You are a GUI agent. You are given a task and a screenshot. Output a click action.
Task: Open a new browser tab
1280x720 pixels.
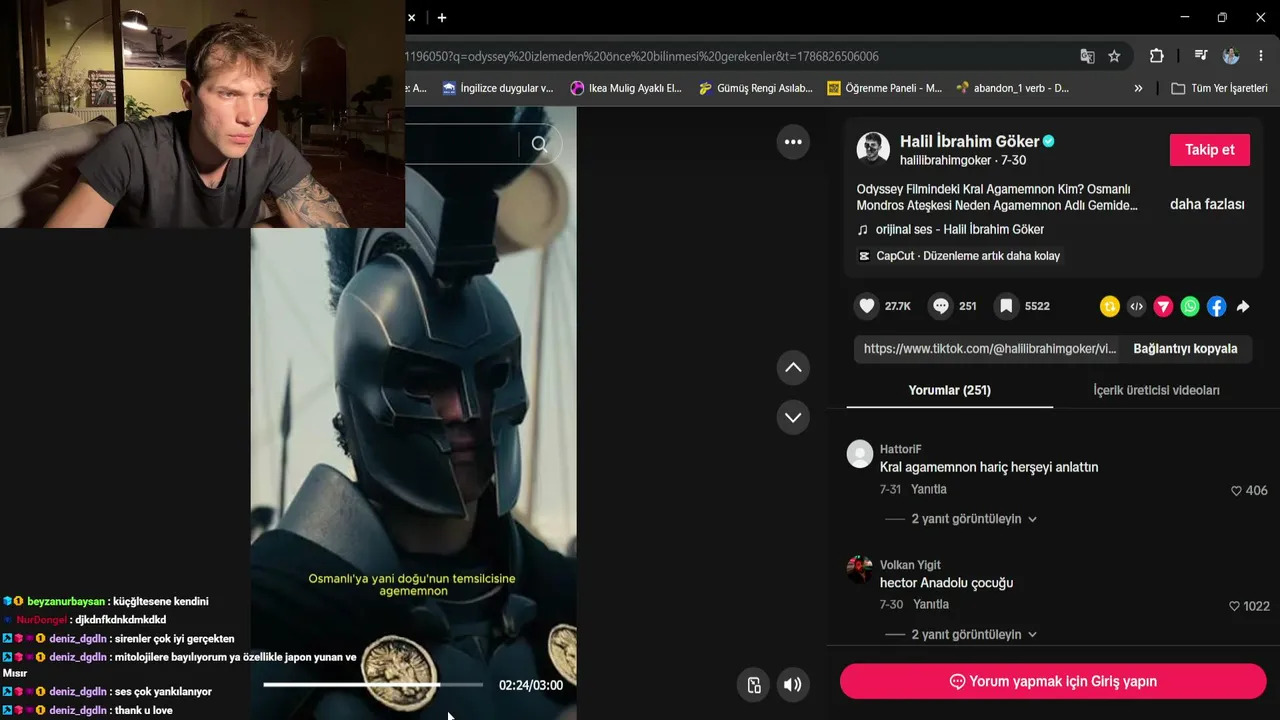[442, 17]
